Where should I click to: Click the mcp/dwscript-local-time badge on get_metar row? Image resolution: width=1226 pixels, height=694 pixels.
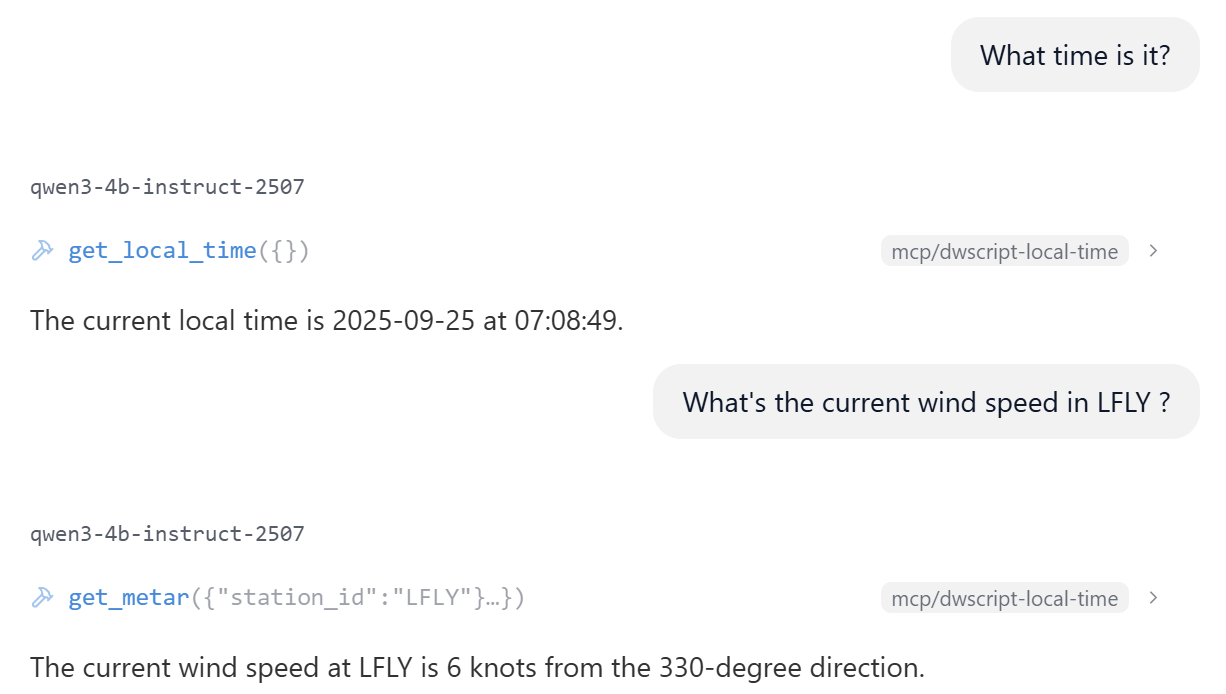tap(1004, 599)
